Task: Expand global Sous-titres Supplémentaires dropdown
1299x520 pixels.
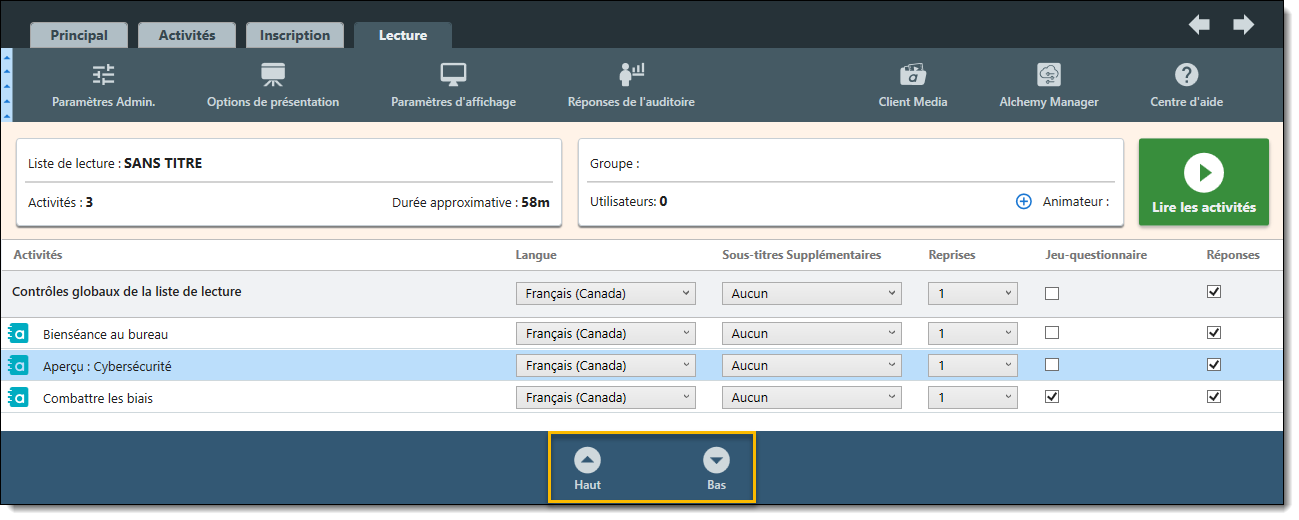Action: click(811, 294)
